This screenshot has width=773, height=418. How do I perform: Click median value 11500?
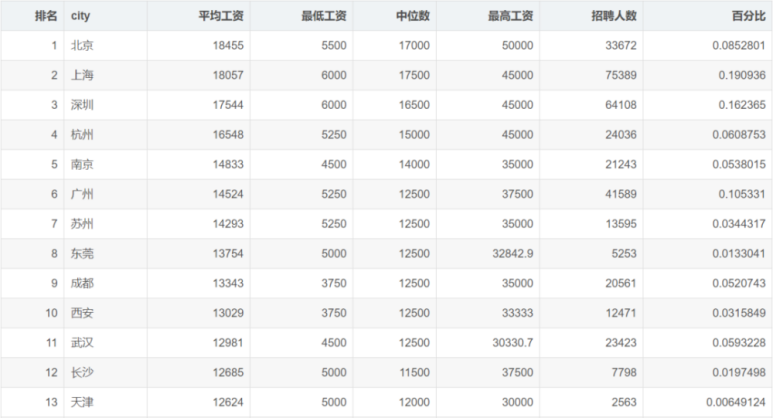click(414, 372)
